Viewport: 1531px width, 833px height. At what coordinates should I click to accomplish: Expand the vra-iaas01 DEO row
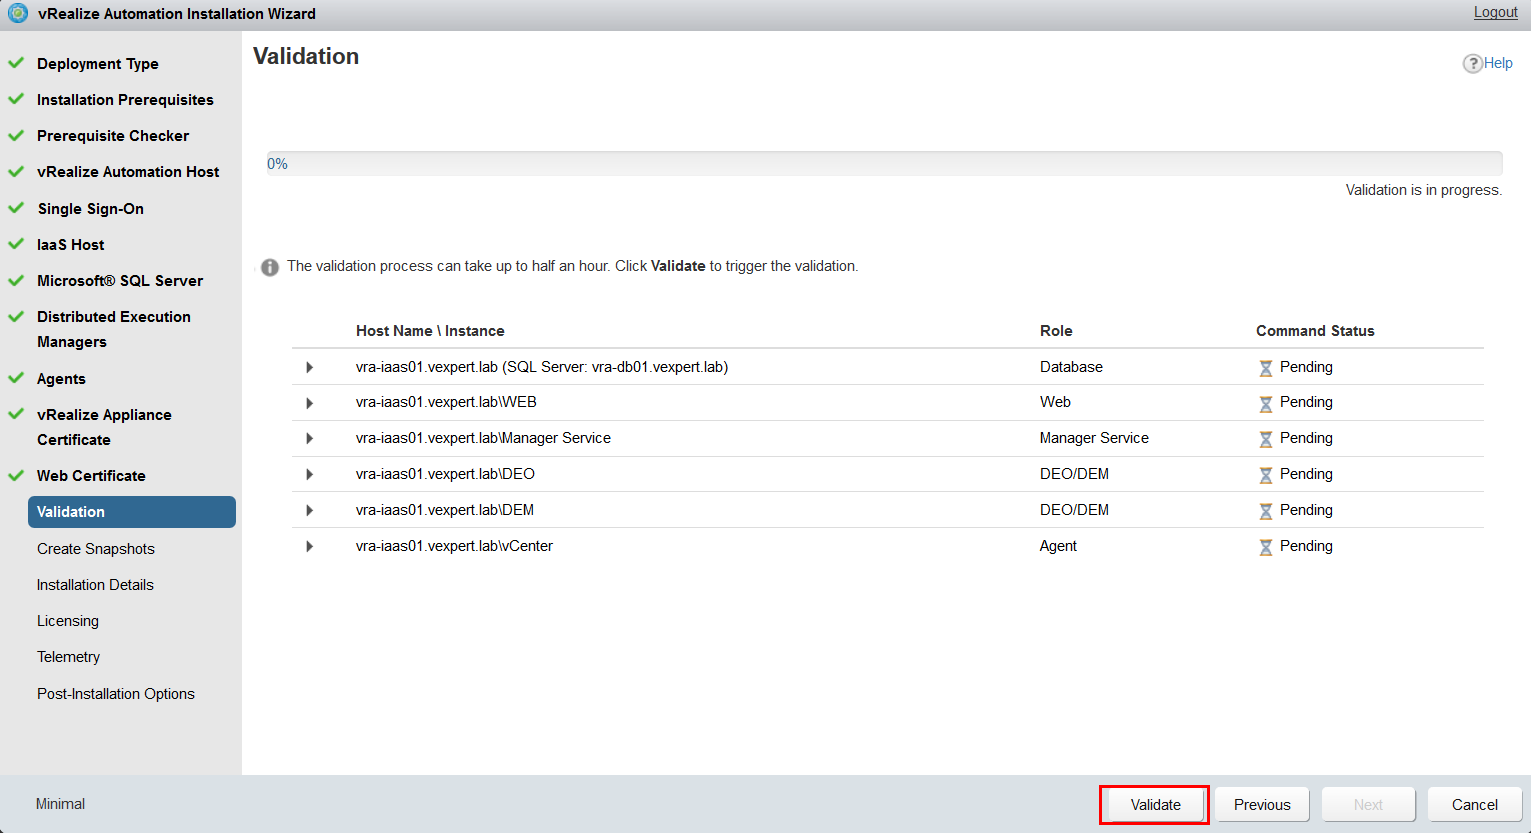click(x=310, y=475)
